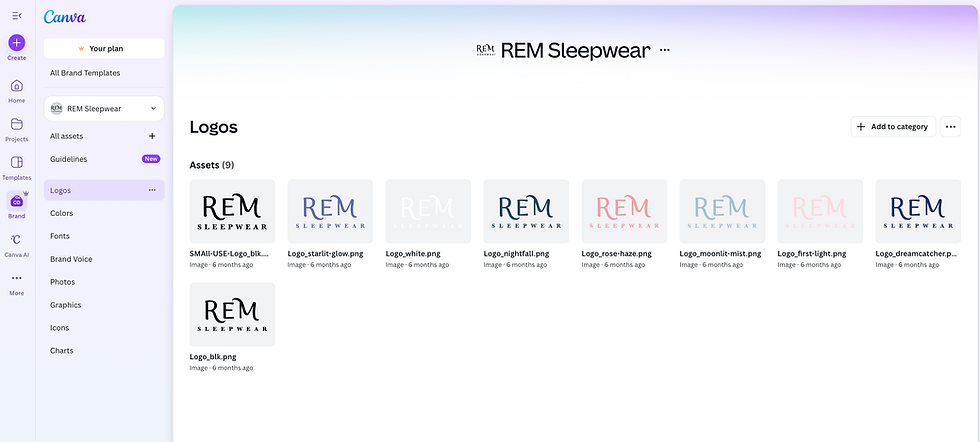Open Guidelines section
The image size is (980, 442).
tap(69, 159)
